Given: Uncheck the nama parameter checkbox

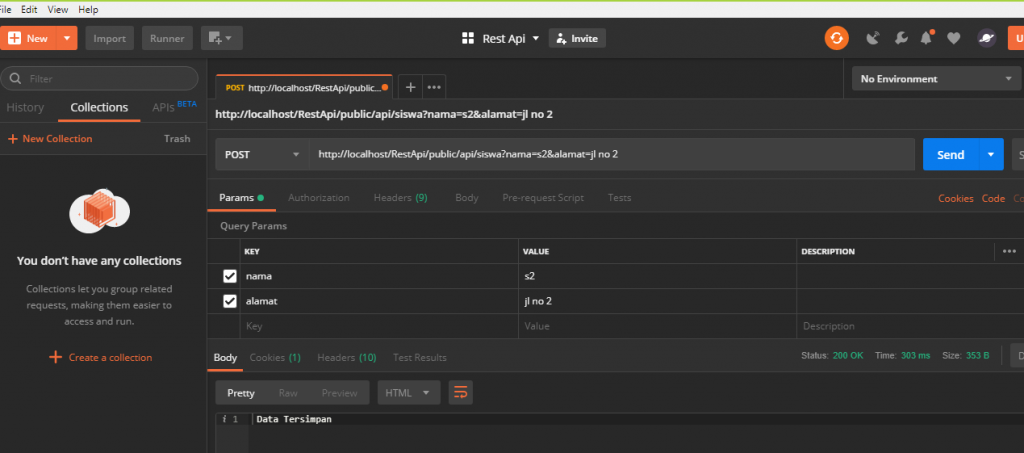Looking at the screenshot, I should [x=230, y=276].
